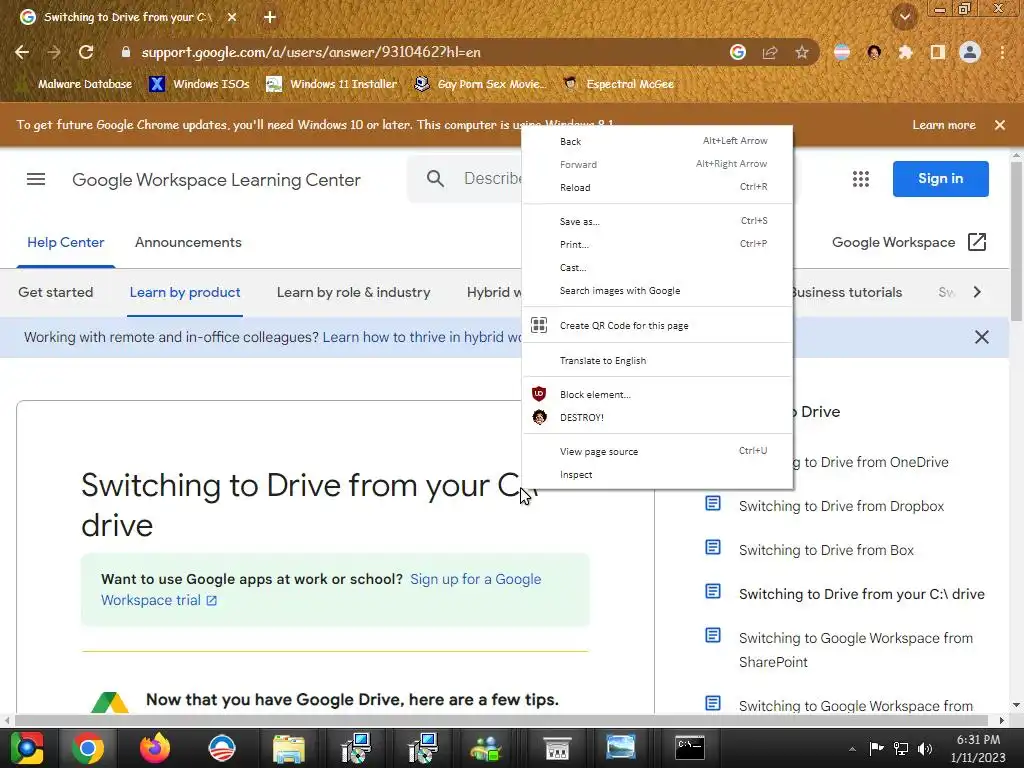Choose Reload in the context menu
Screen dimensions: 1024x768
[658, 187]
